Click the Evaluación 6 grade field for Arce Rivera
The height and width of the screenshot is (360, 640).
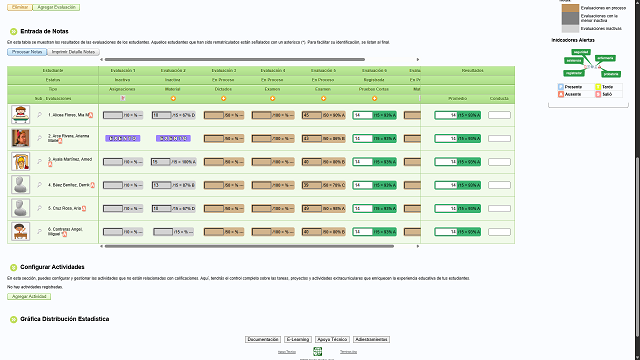coord(362,139)
